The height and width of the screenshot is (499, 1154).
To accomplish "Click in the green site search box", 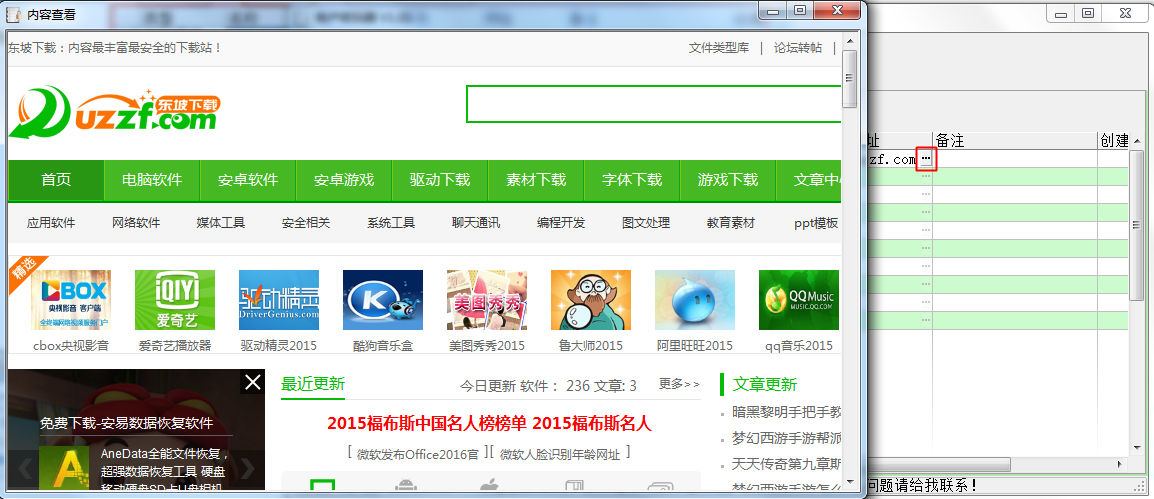I will tap(654, 104).
